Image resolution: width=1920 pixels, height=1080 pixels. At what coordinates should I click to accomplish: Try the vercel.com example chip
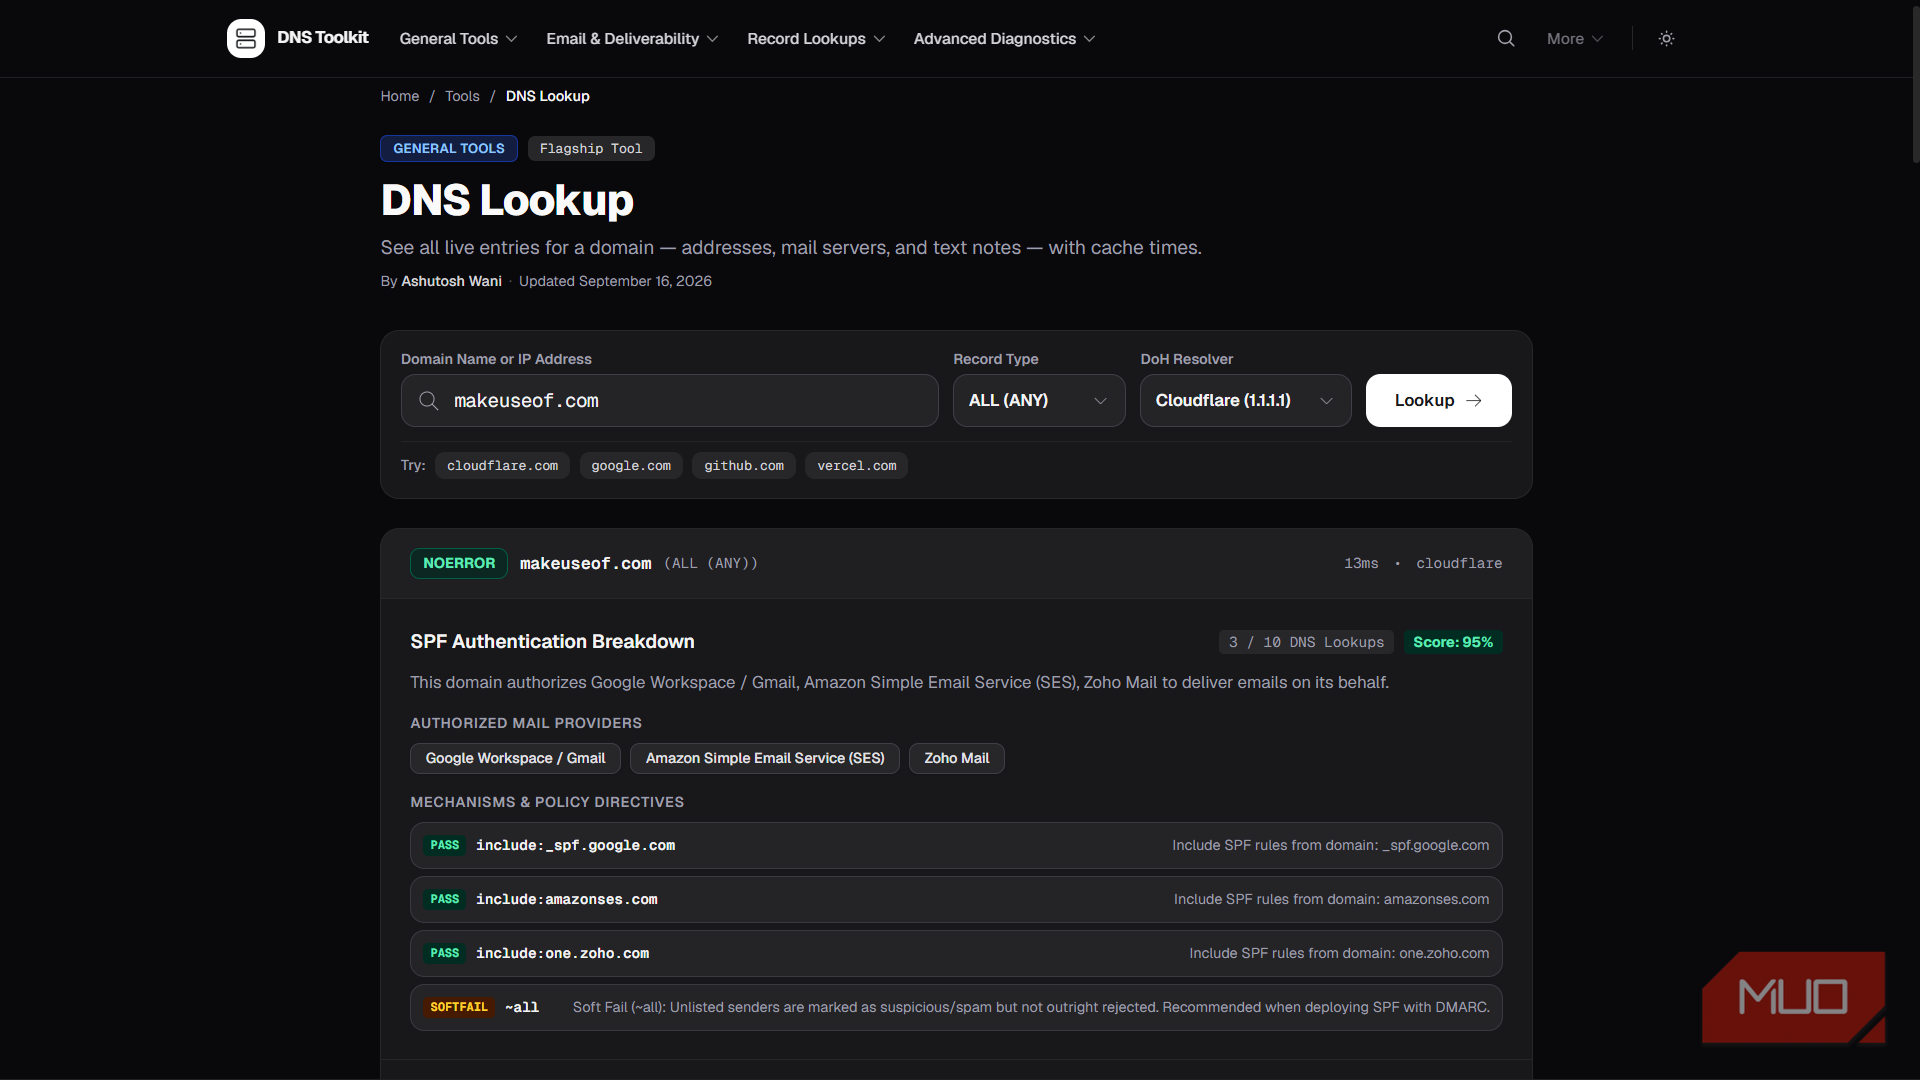point(856,465)
